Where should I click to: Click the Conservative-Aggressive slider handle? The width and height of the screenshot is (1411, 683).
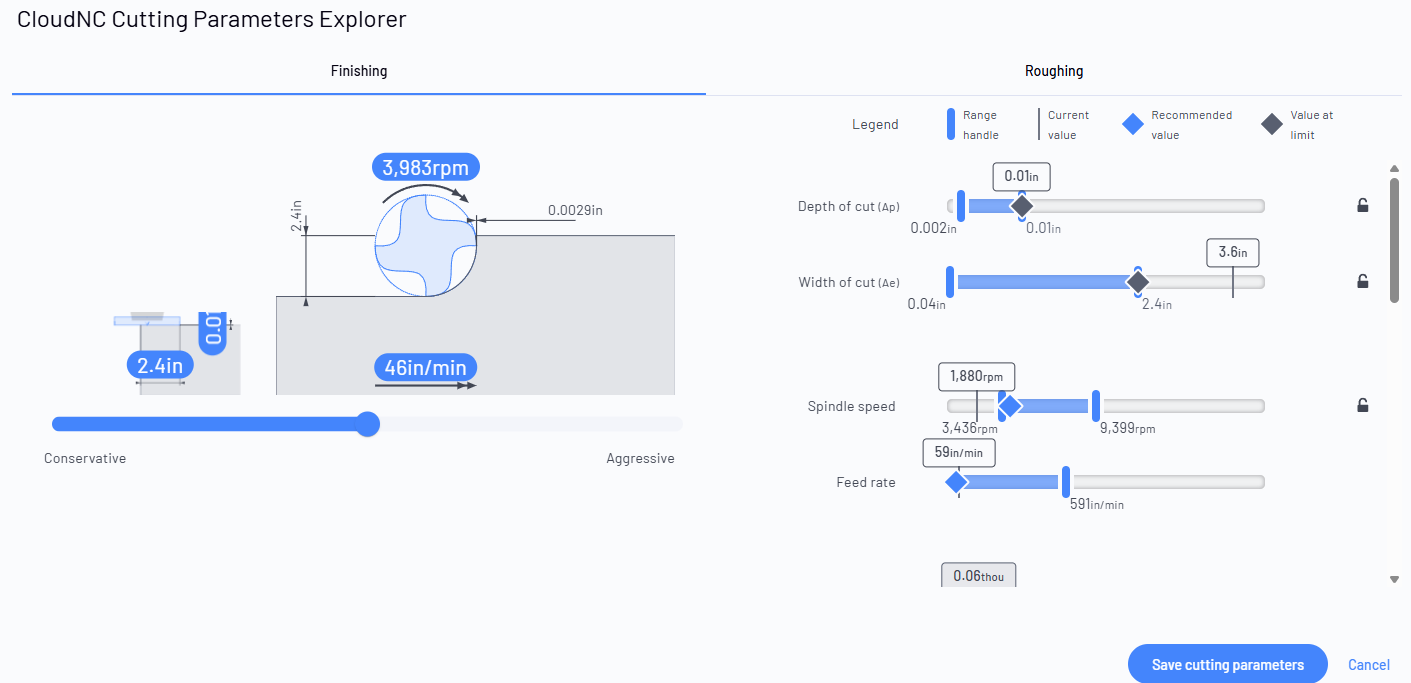coord(368,424)
